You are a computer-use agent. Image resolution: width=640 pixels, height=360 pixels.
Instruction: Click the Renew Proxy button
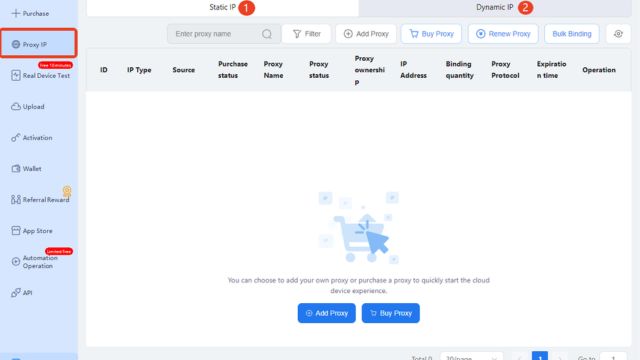(x=503, y=34)
